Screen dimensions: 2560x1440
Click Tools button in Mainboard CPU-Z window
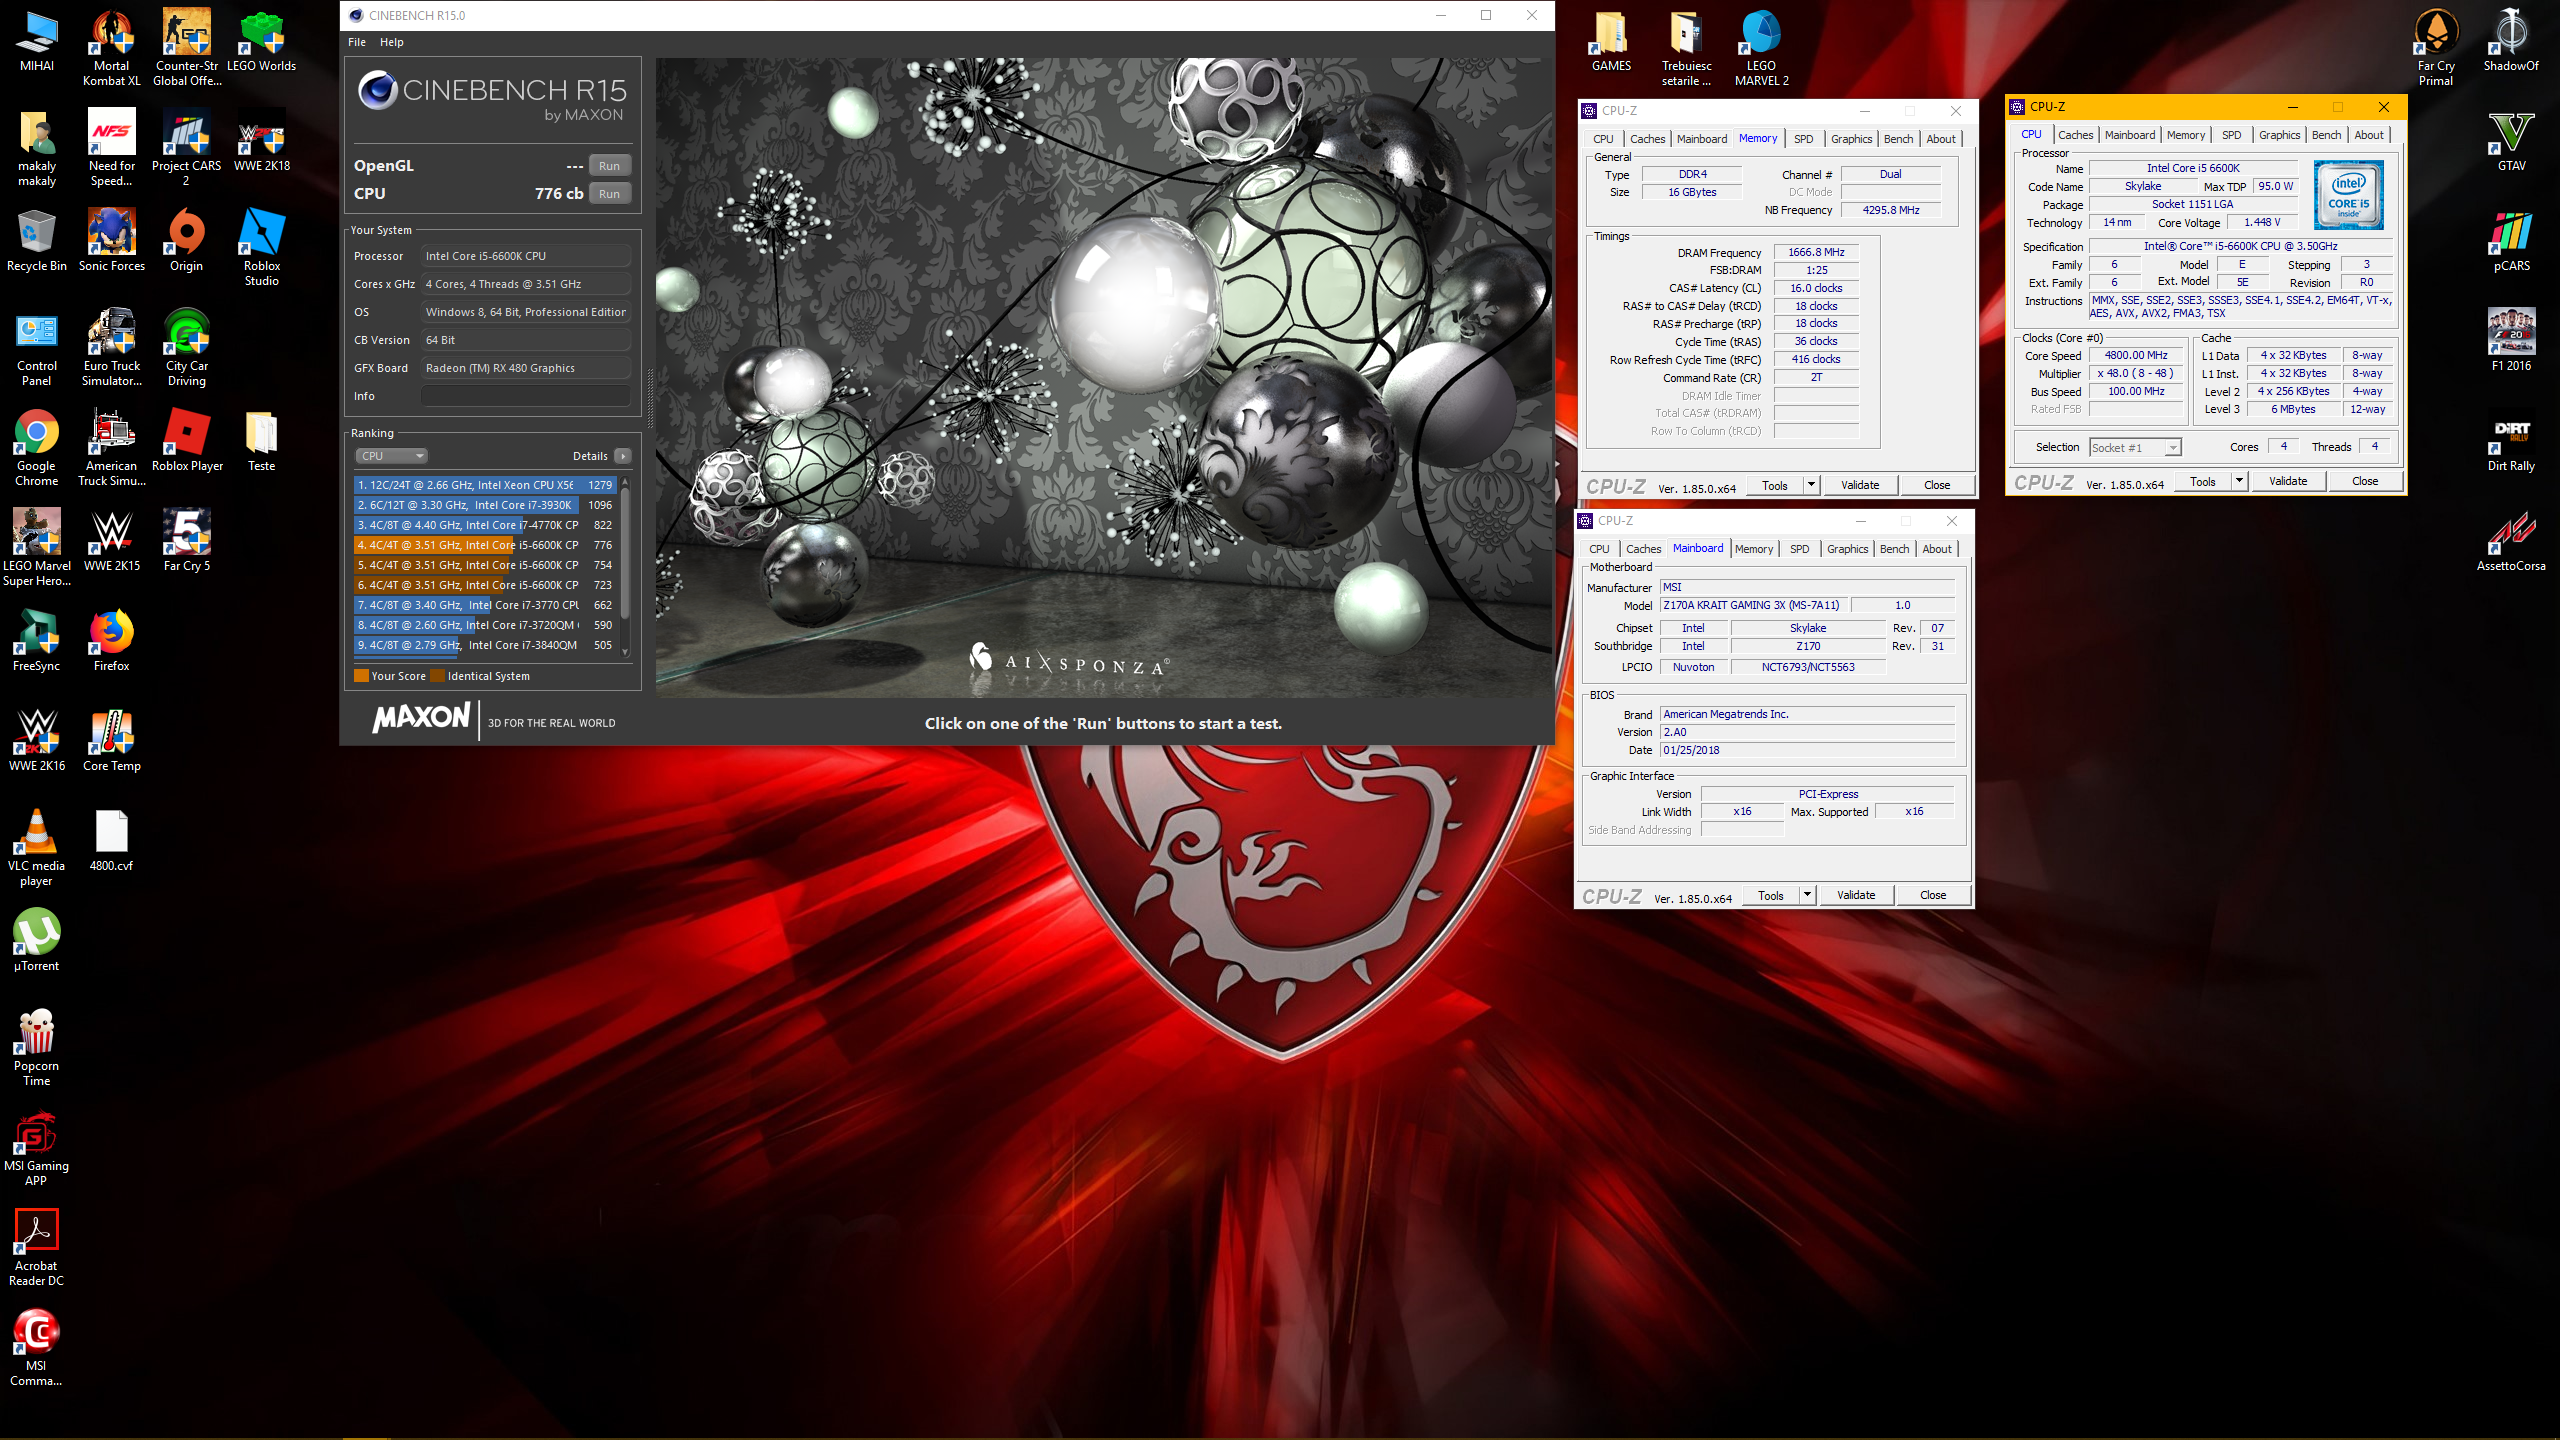coord(1770,895)
